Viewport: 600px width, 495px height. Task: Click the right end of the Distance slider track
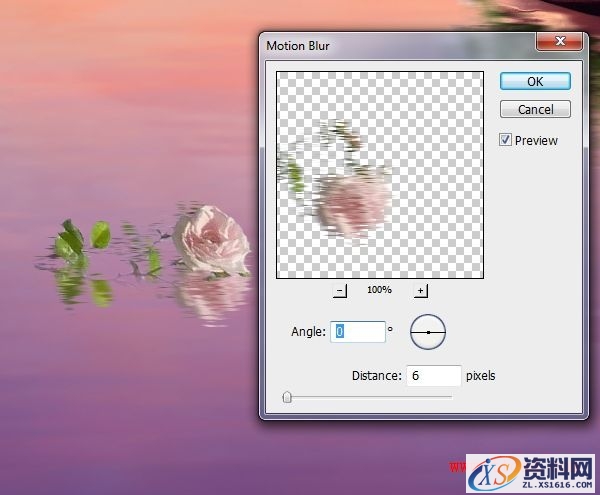tap(450, 397)
